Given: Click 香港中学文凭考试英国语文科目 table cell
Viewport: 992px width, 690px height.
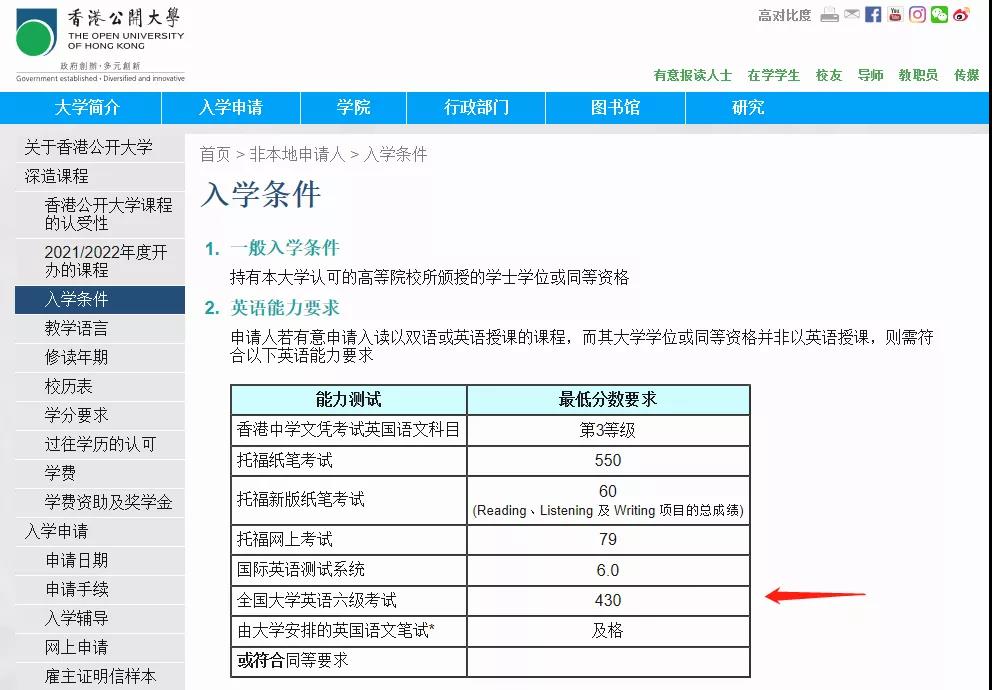Looking at the screenshot, I should coord(349,430).
